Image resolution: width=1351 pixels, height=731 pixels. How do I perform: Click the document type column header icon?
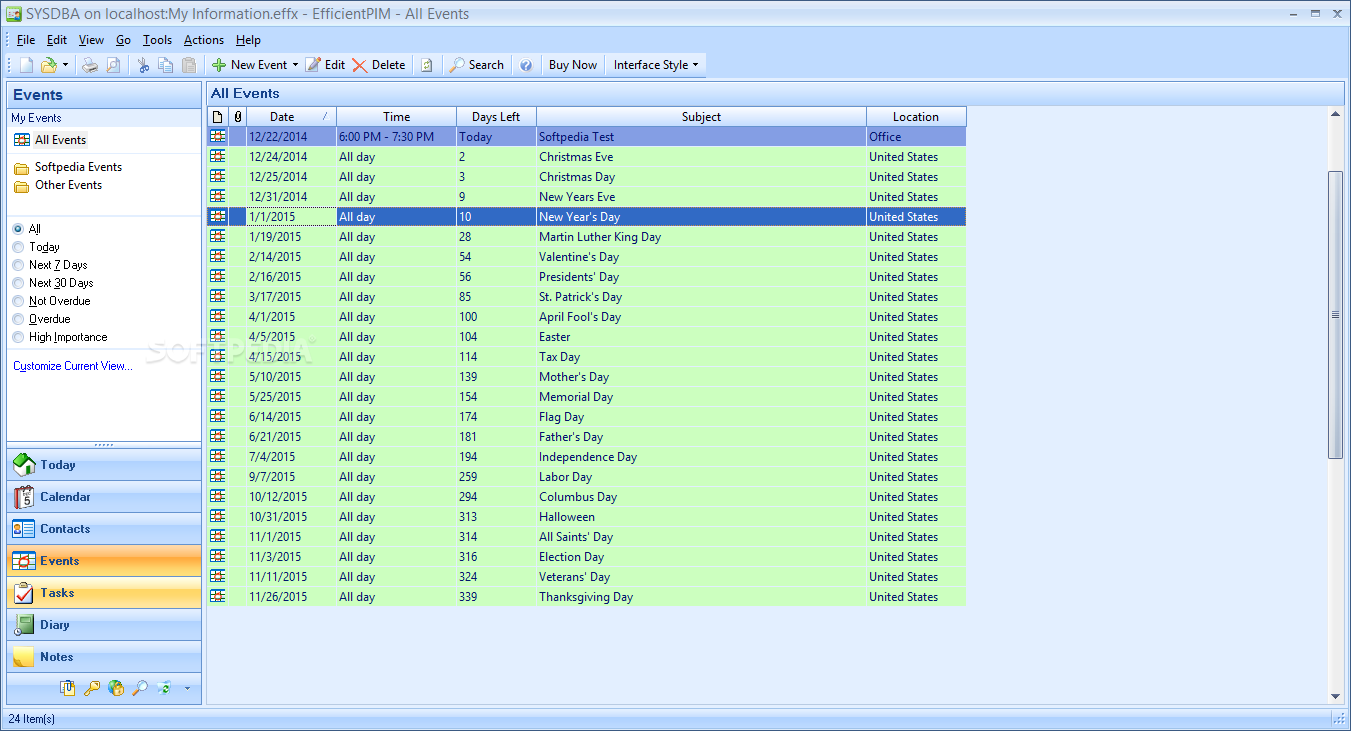coord(218,117)
